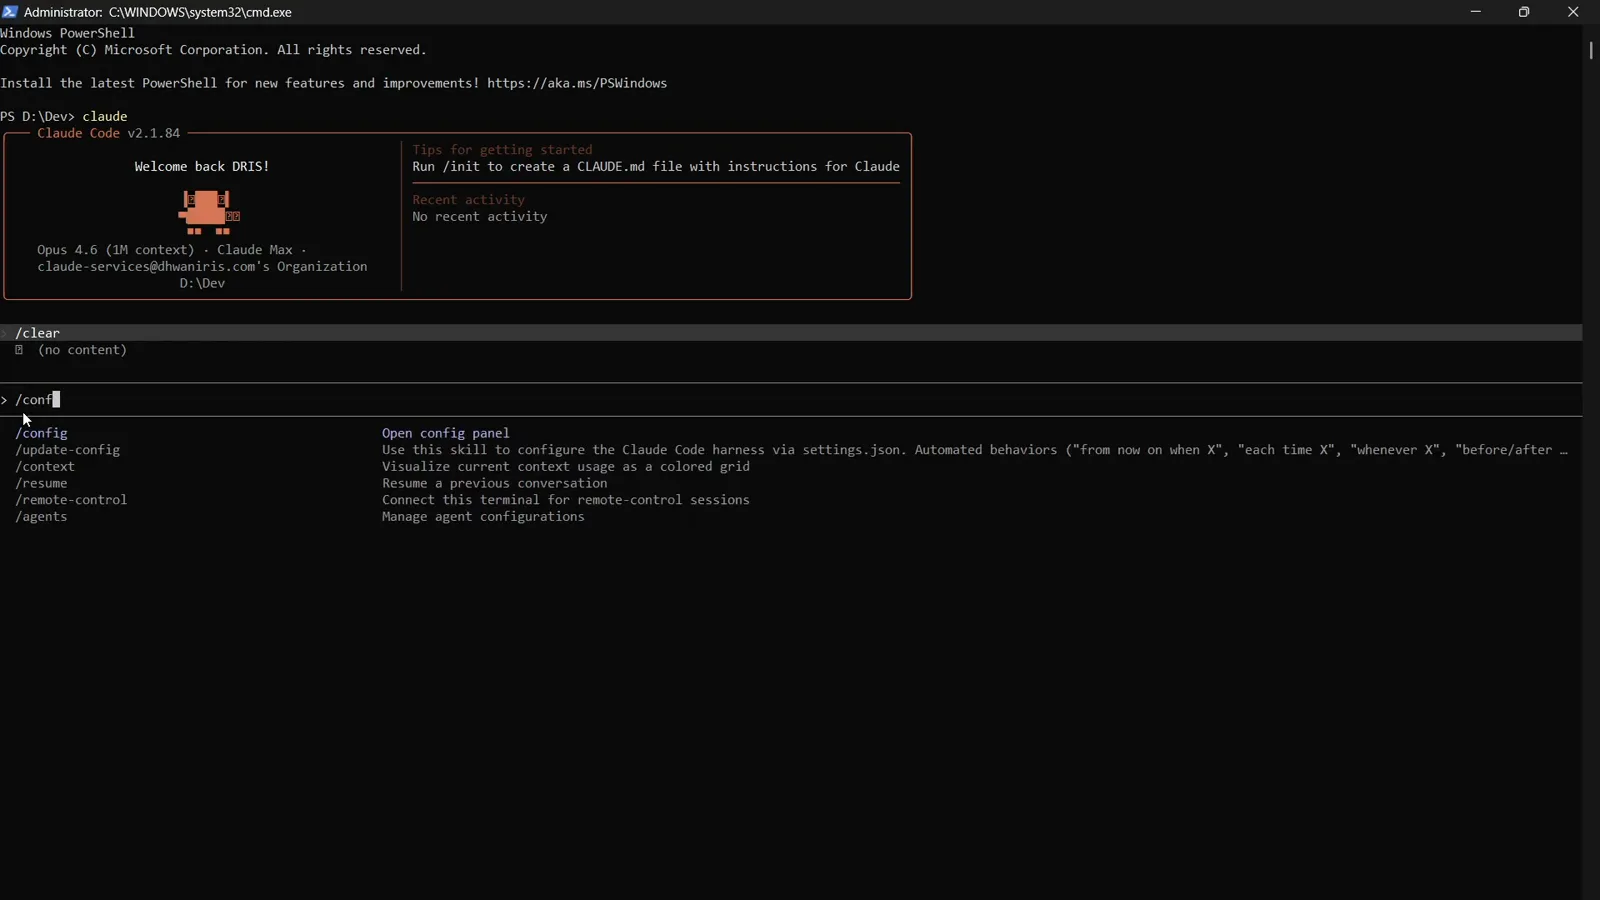Select the /resume command suggestion
The image size is (1600, 900).
[x=42, y=483]
